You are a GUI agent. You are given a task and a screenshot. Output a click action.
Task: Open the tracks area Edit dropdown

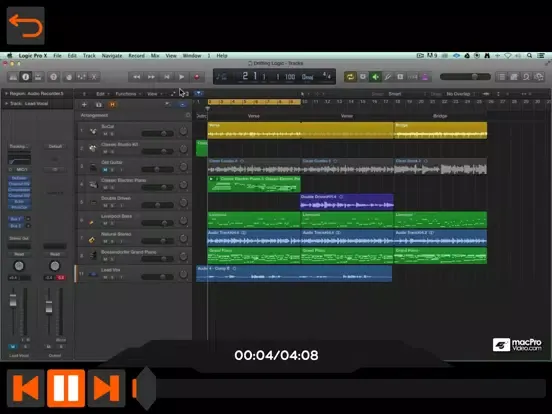coord(102,94)
